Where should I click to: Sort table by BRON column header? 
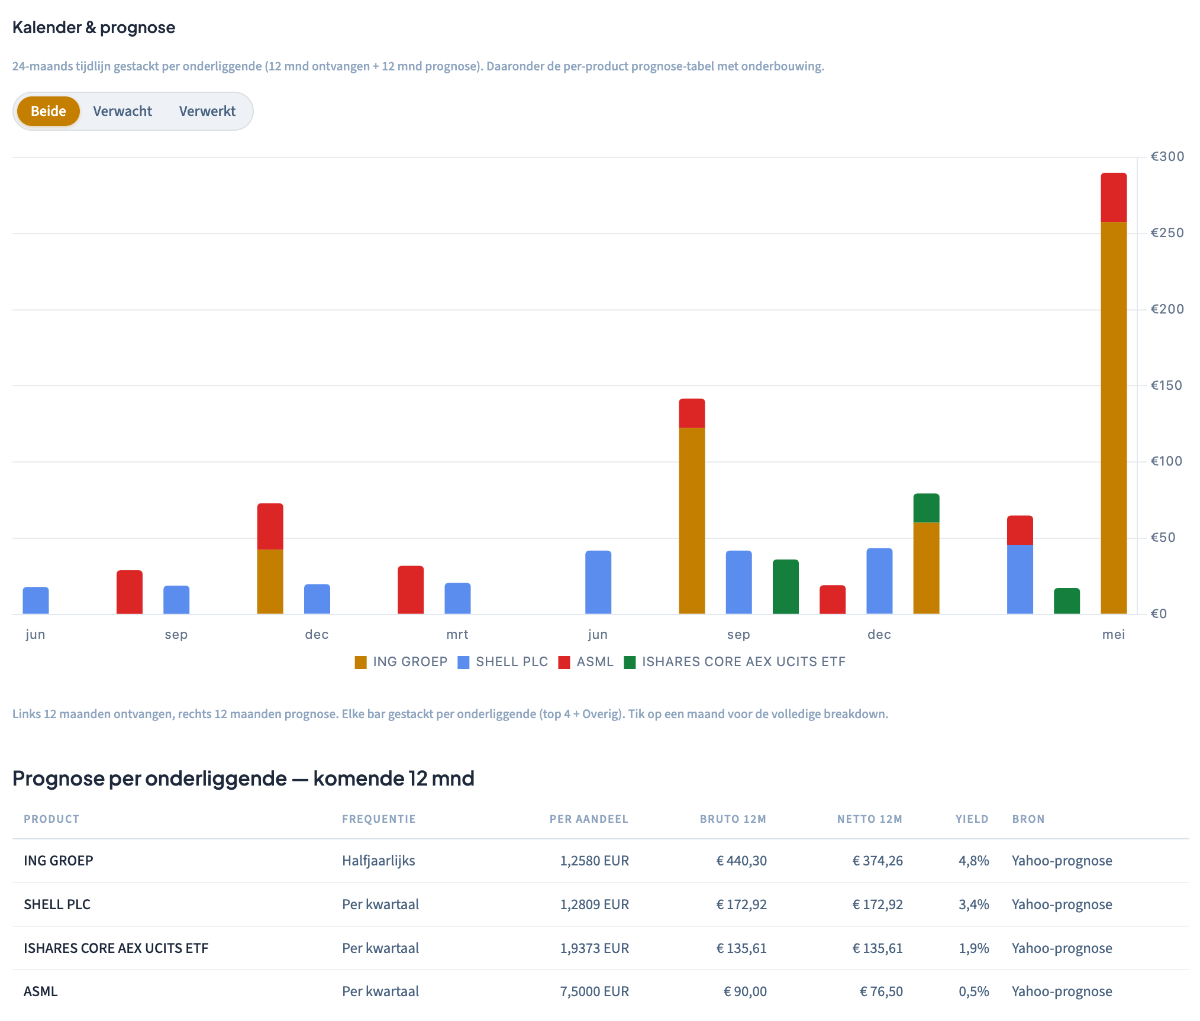click(x=1028, y=819)
